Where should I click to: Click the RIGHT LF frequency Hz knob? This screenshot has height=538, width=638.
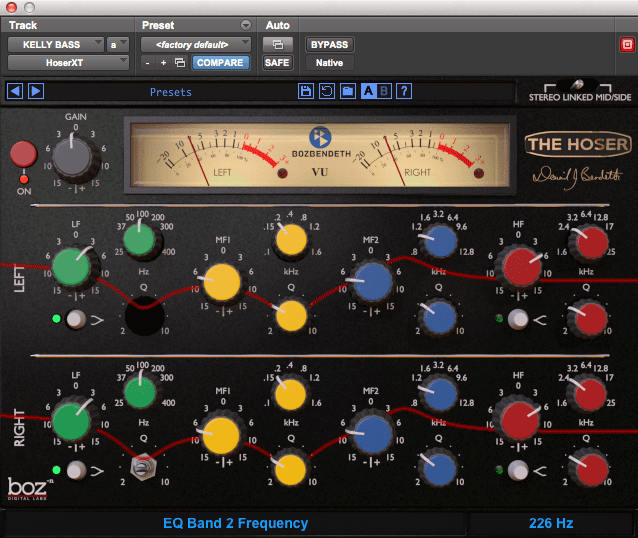pyautogui.click(x=140, y=392)
